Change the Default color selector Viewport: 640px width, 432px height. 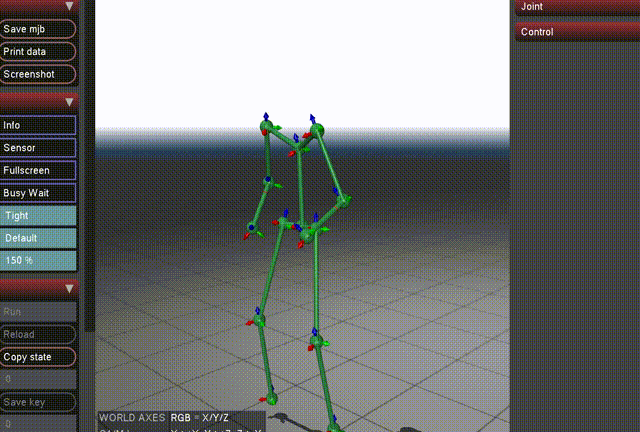pyautogui.click(x=38, y=238)
